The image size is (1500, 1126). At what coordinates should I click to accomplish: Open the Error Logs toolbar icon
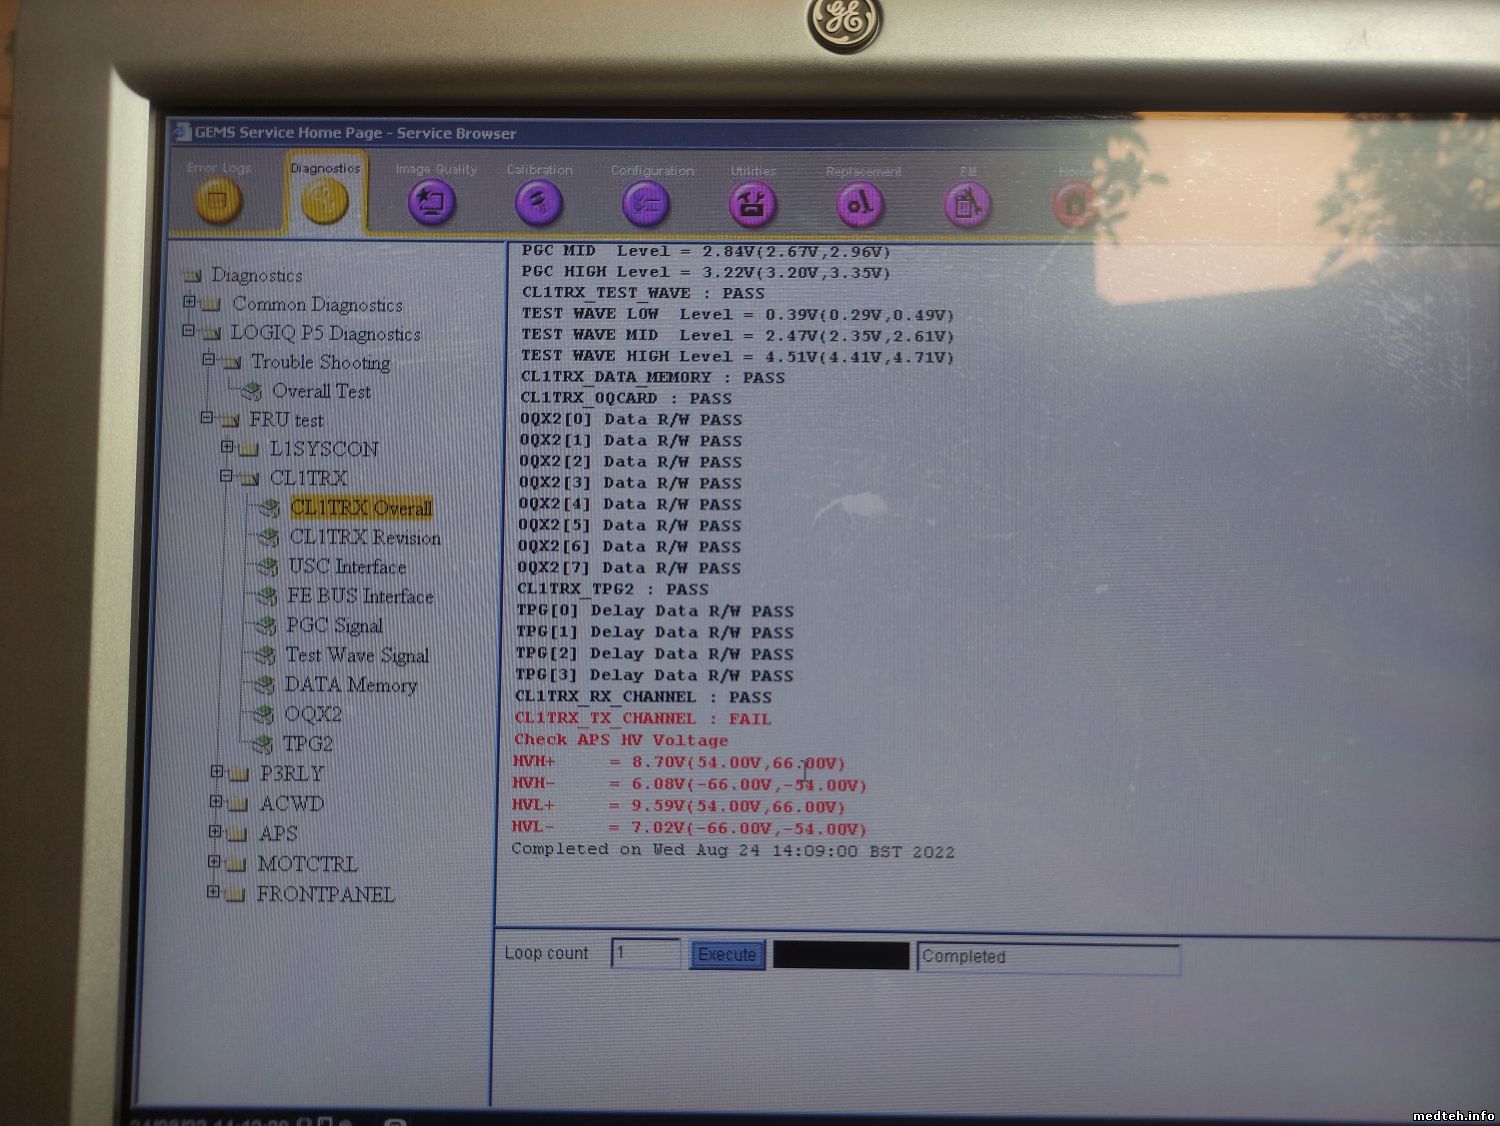(218, 203)
